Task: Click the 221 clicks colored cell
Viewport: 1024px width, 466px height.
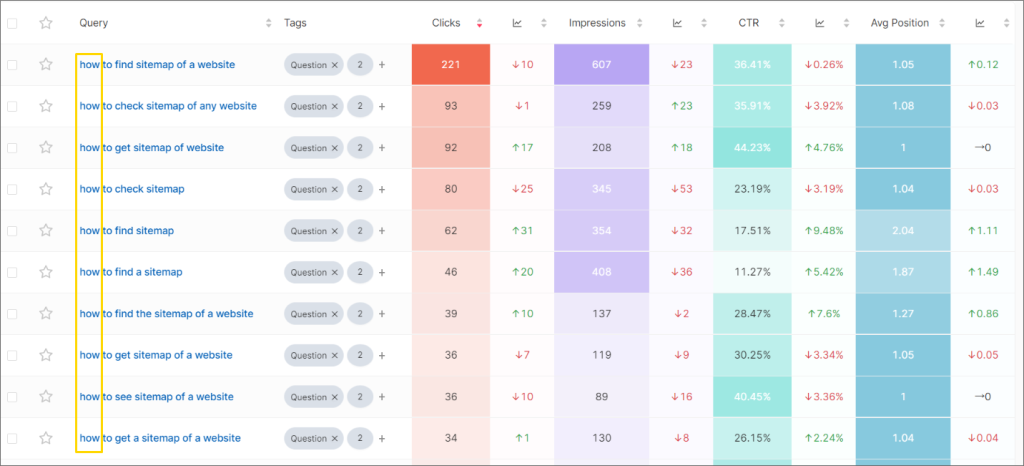Action: click(x=450, y=65)
